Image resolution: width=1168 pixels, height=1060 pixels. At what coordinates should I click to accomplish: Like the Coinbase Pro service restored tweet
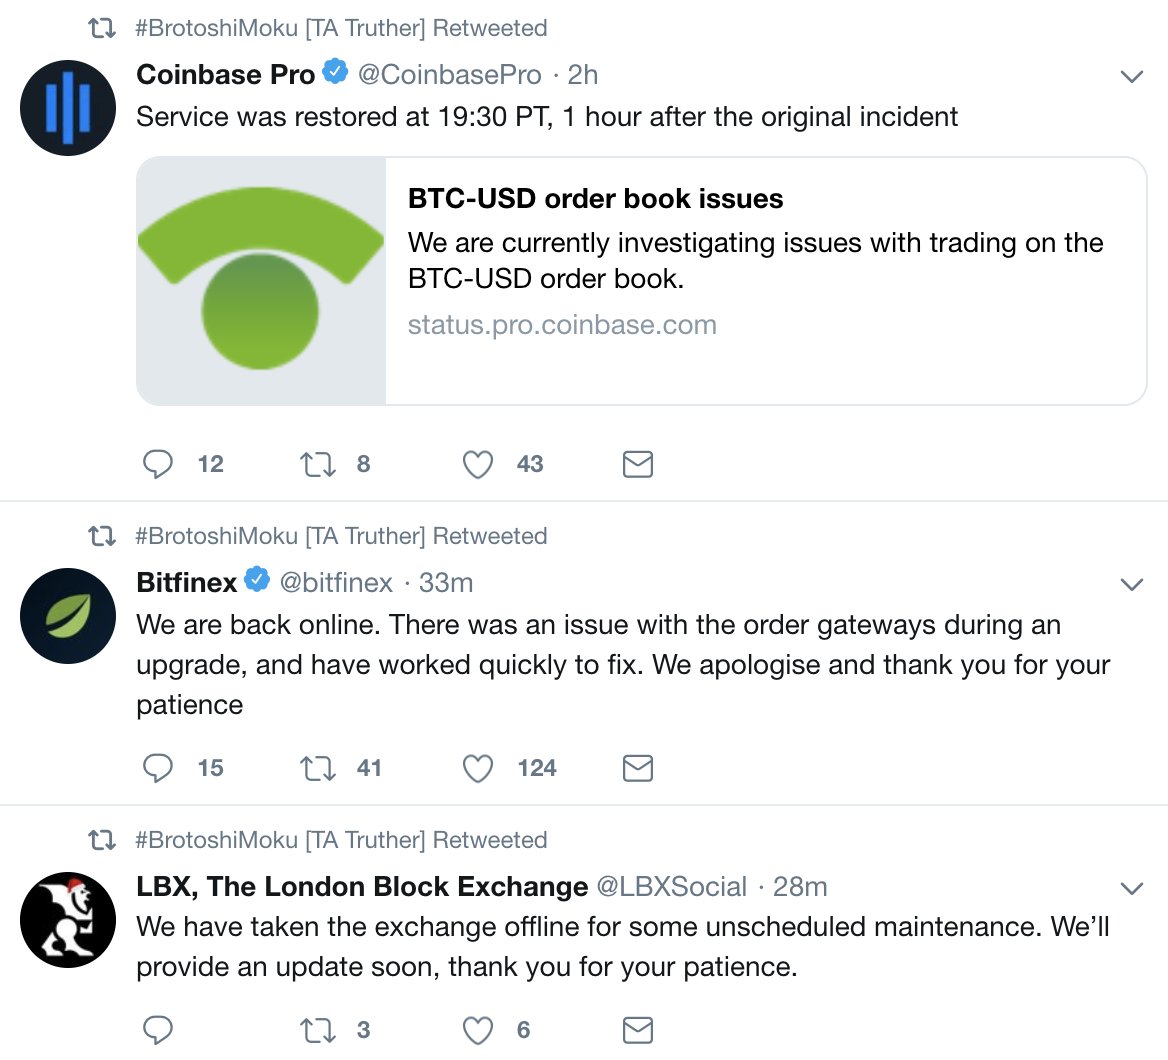[477, 464]
